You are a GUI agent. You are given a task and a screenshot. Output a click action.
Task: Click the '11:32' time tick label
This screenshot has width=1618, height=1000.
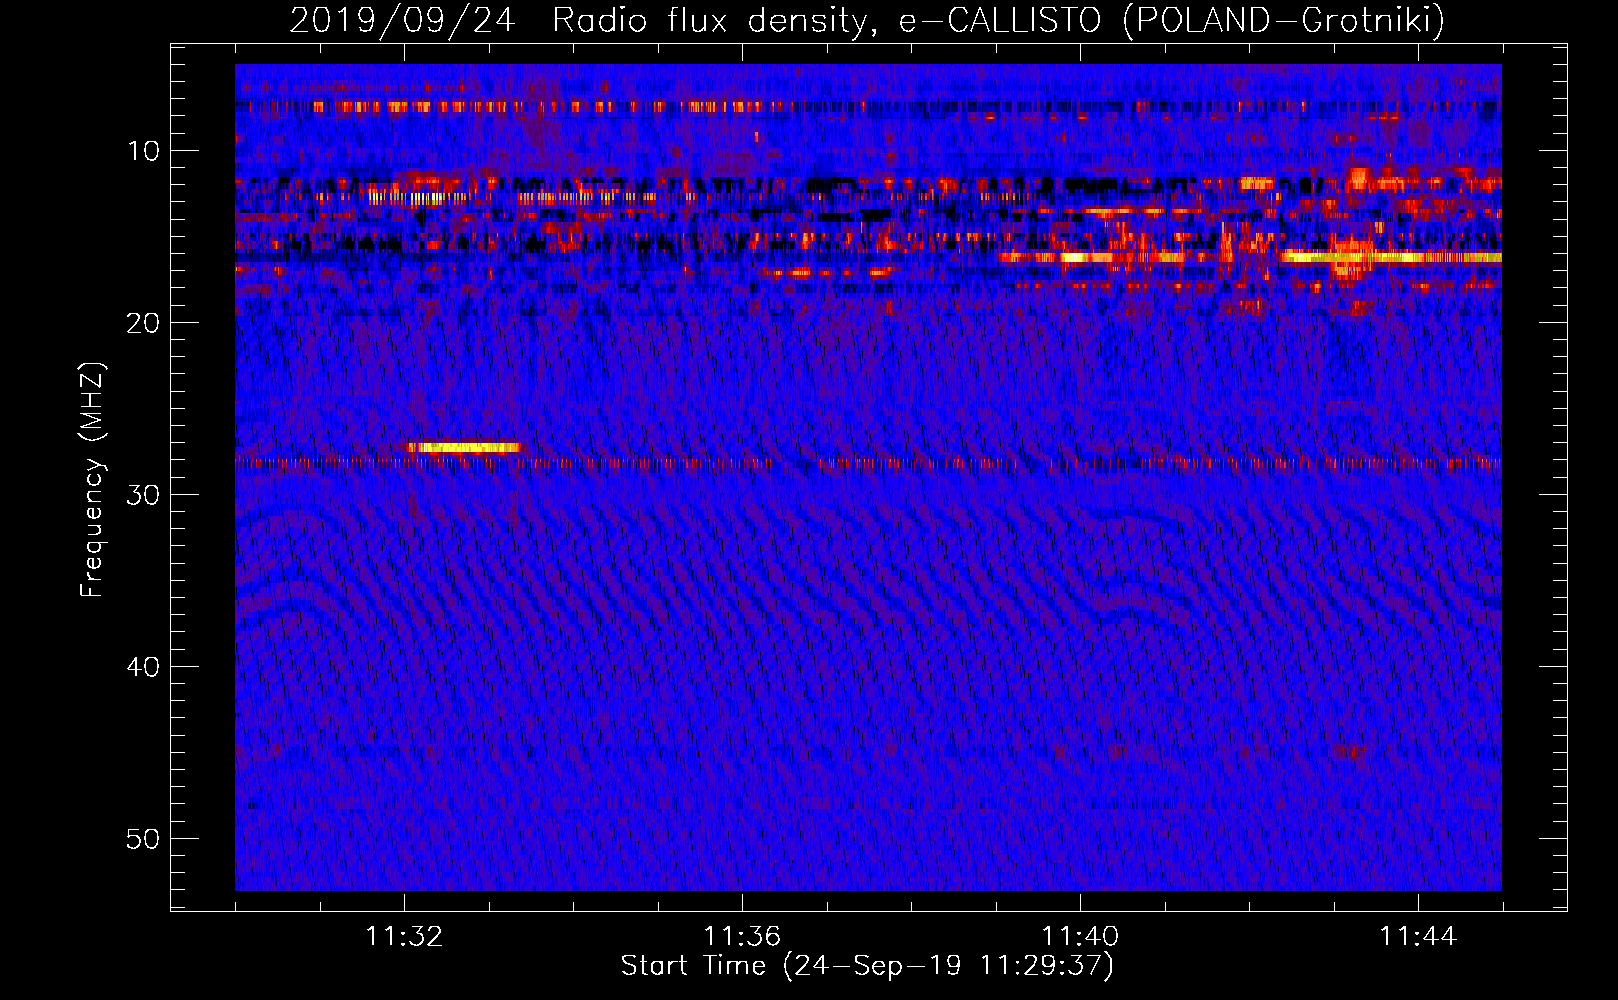tap(404, 937)
